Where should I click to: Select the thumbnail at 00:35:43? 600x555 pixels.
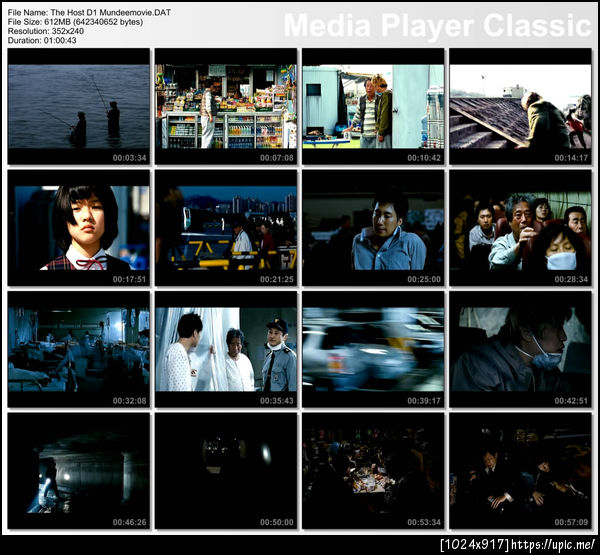click(x=226, y=349)
